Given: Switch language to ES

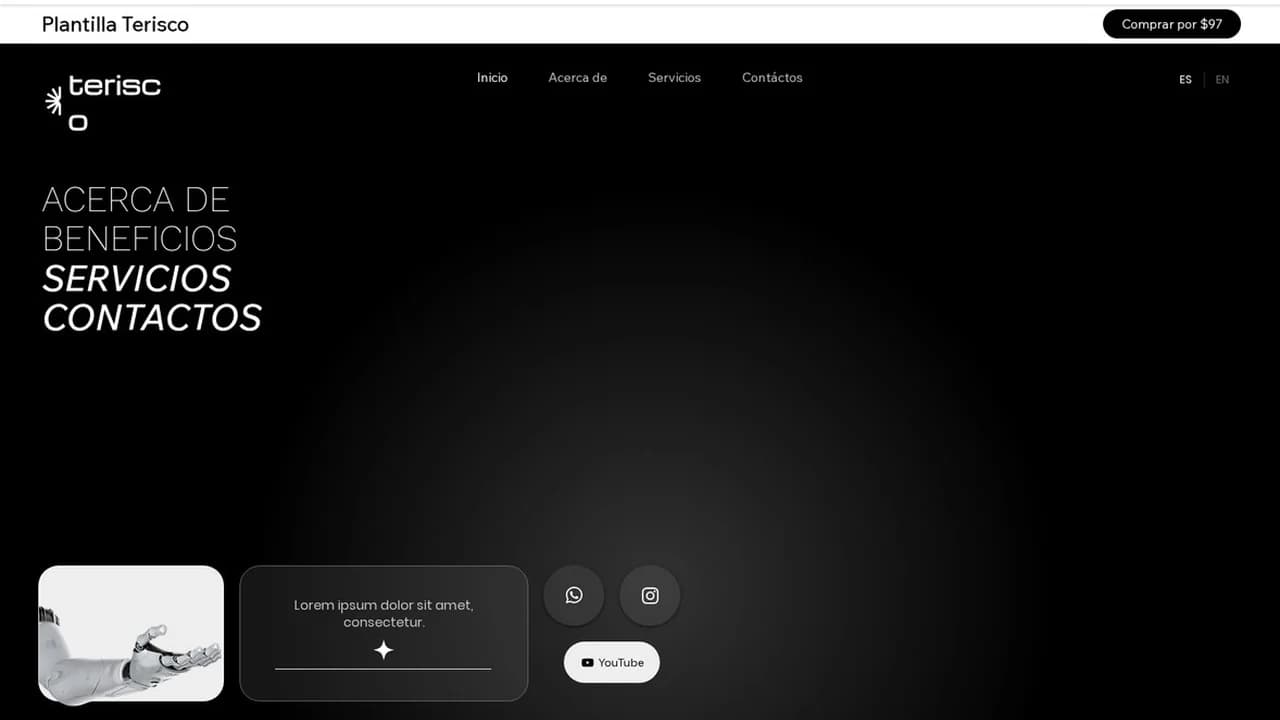Looking at the screenshot, I should [1185, 80].
